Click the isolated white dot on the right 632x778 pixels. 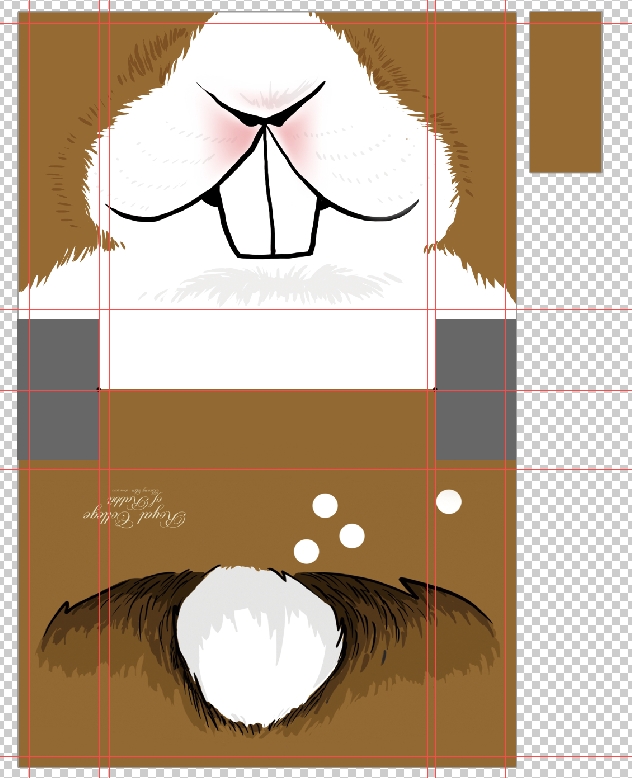pos(449,502)
